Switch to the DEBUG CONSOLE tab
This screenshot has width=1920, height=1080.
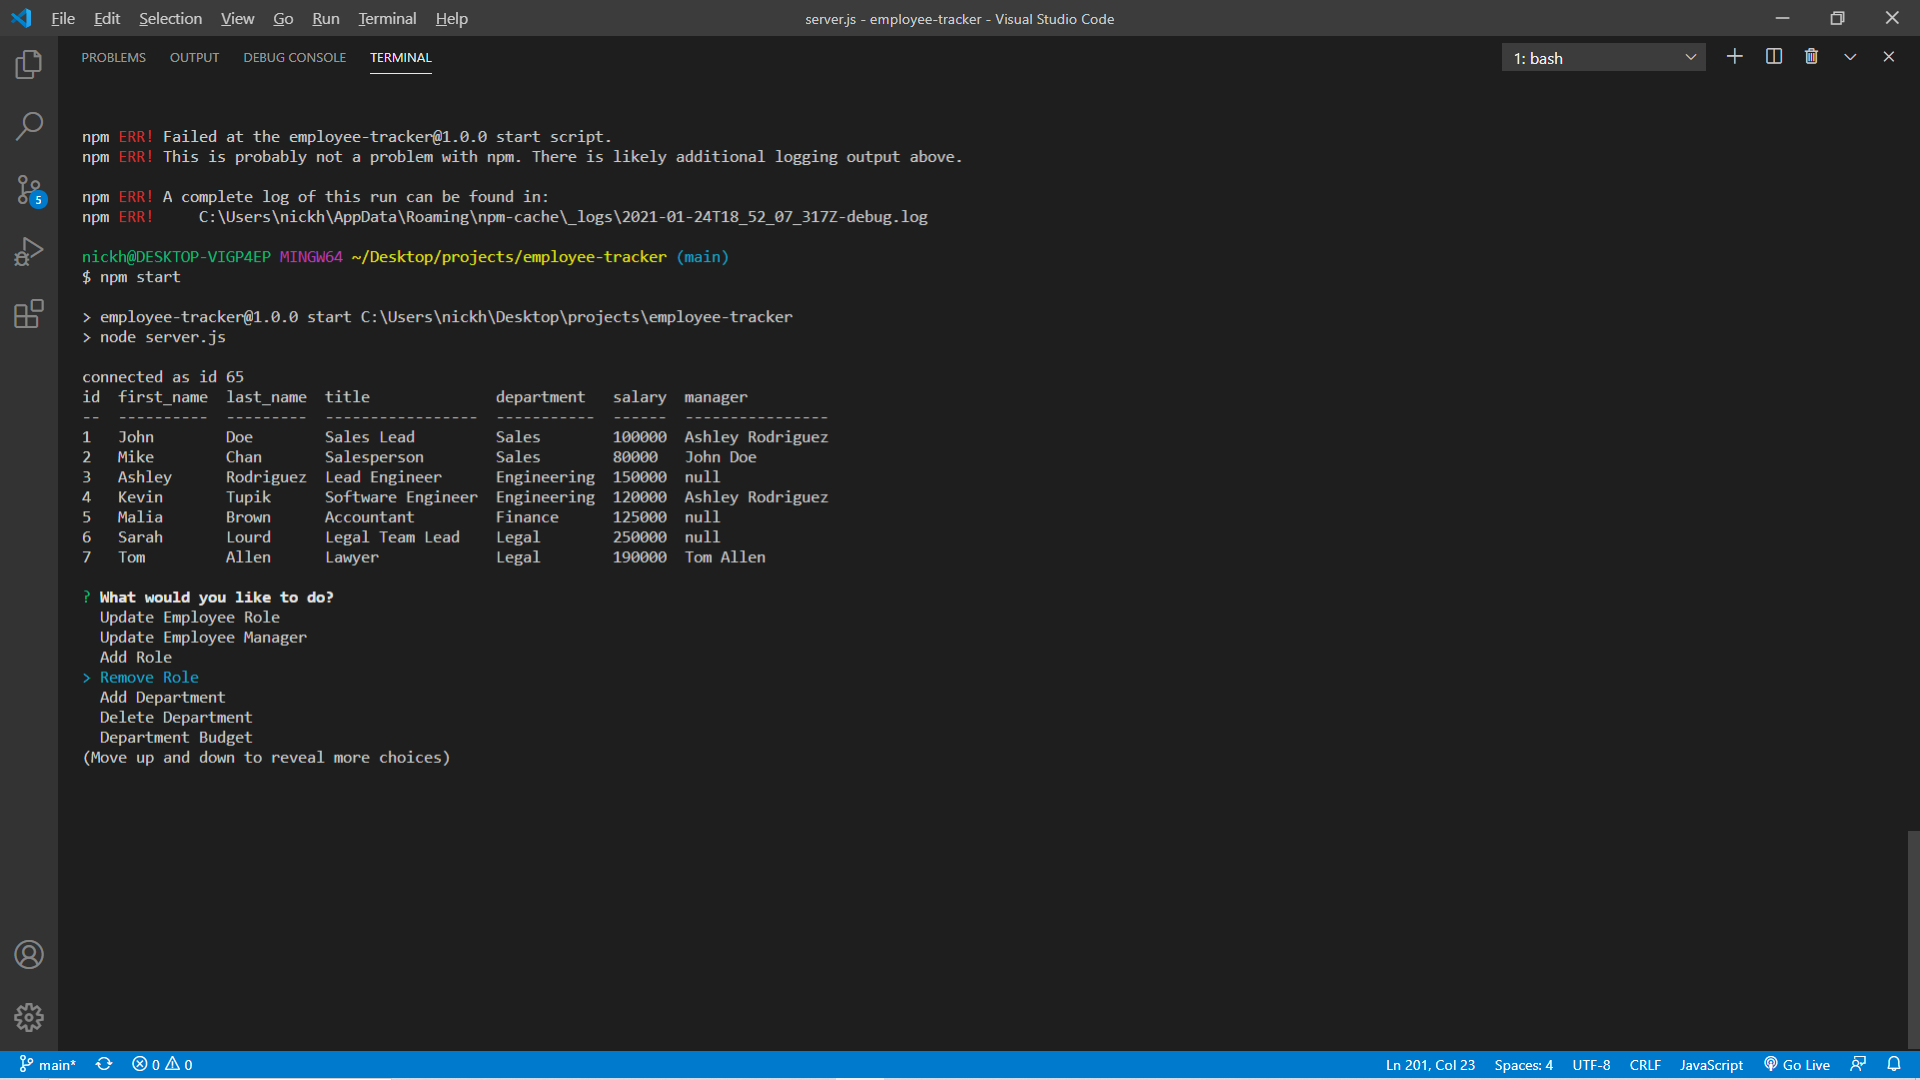[x=294, y=57]
